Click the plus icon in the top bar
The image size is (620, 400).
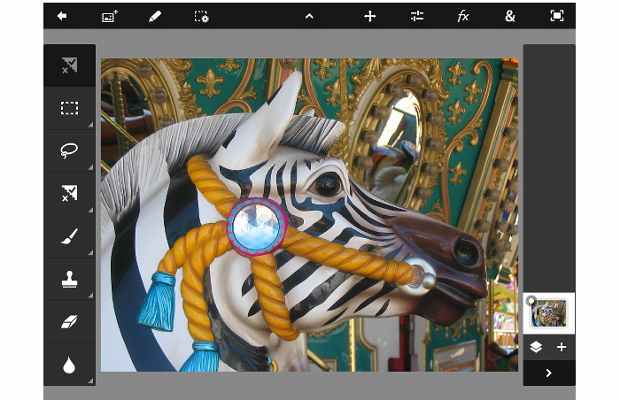[x=370, y=16]
